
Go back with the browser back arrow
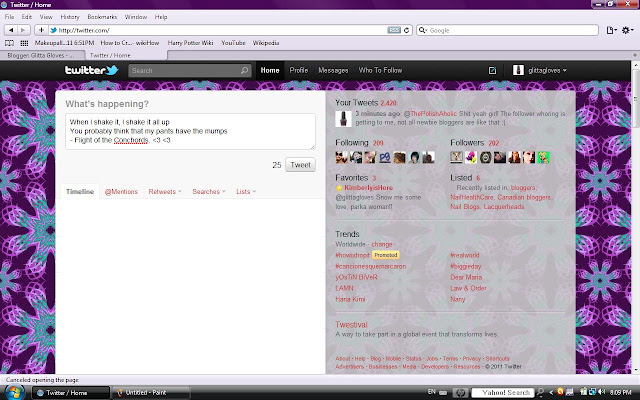point(11,30)
